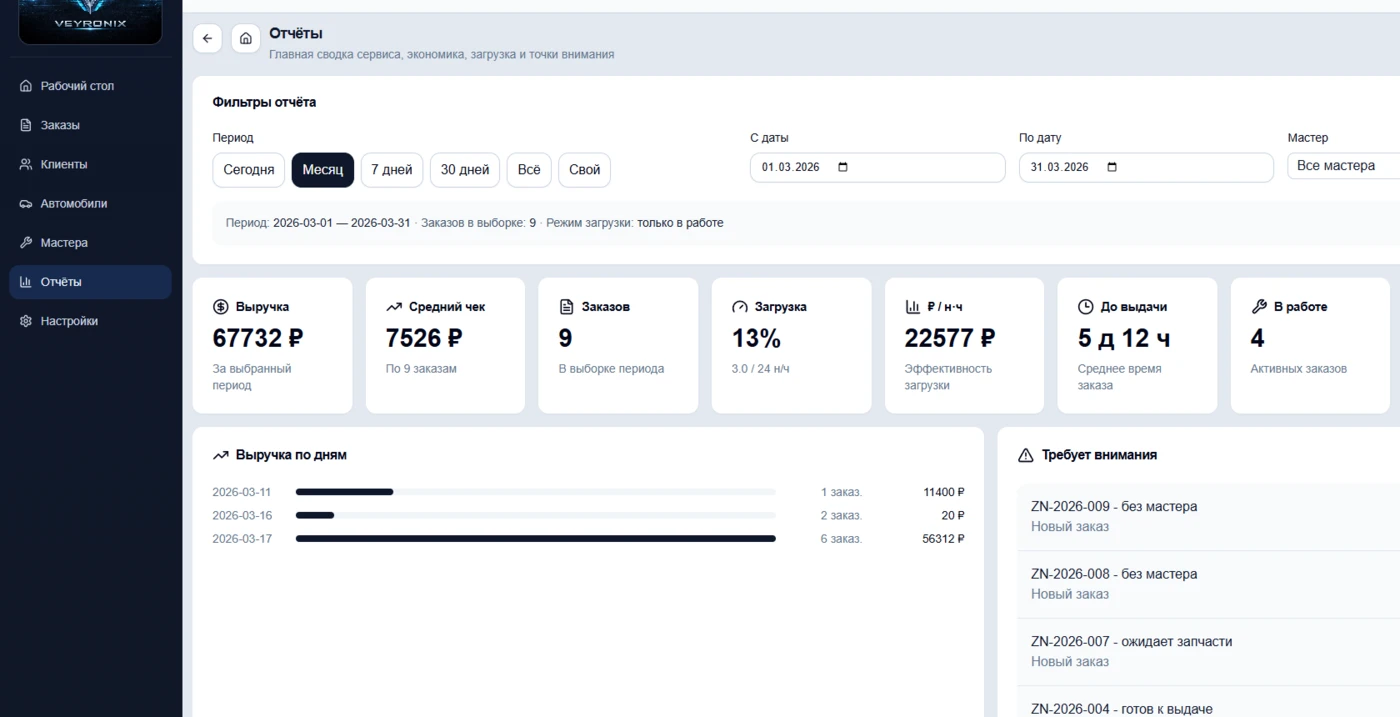Select the 'Всё' period option

529,170
